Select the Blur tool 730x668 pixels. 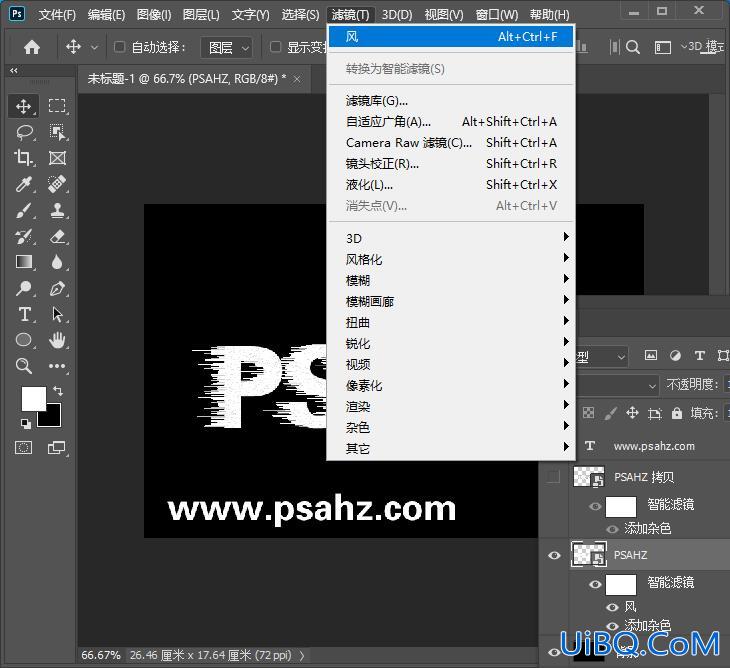pyautogui.click(x=57, y=262)
